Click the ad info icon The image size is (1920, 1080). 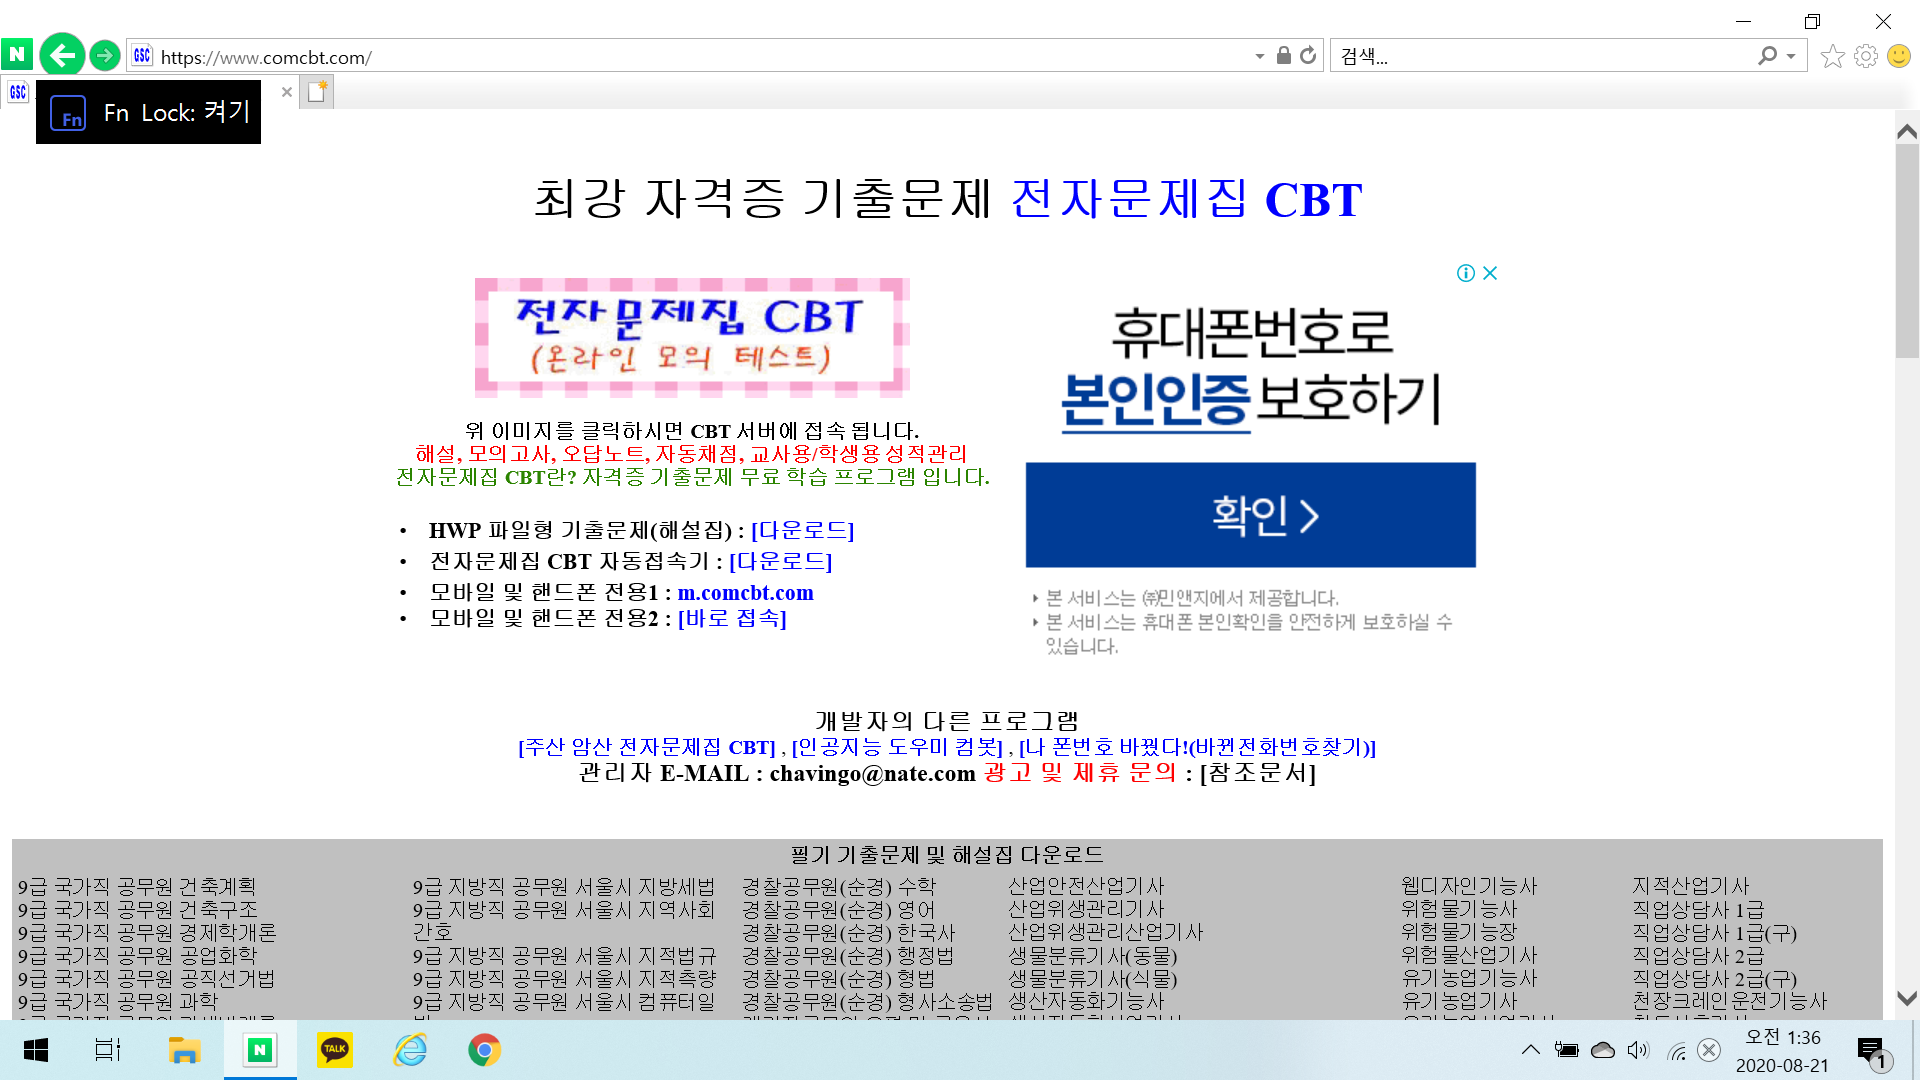tap(1466, 273)
